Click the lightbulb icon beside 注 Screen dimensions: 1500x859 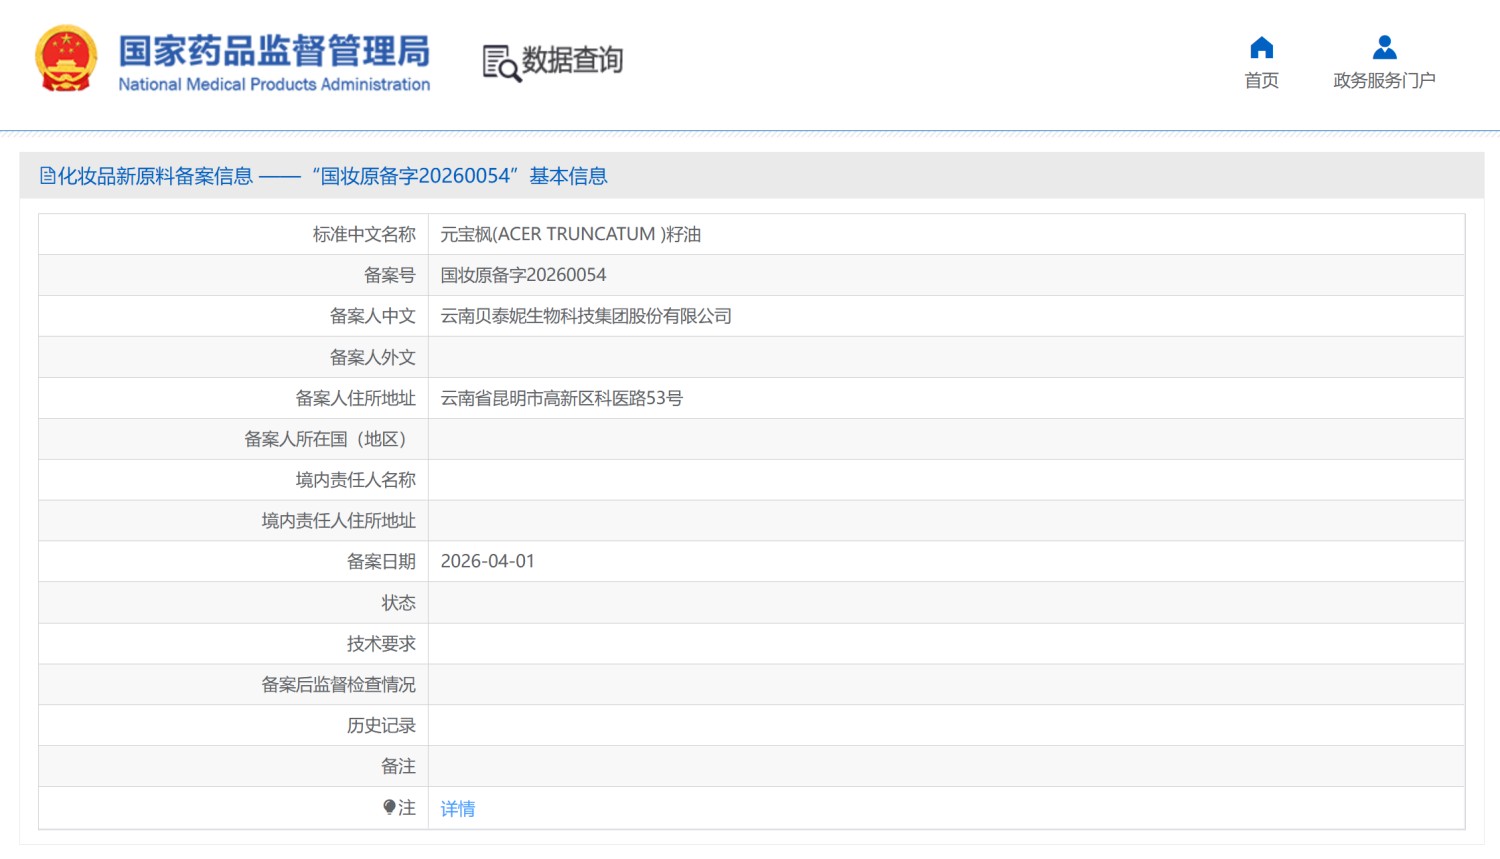click(x=389, y=807)
